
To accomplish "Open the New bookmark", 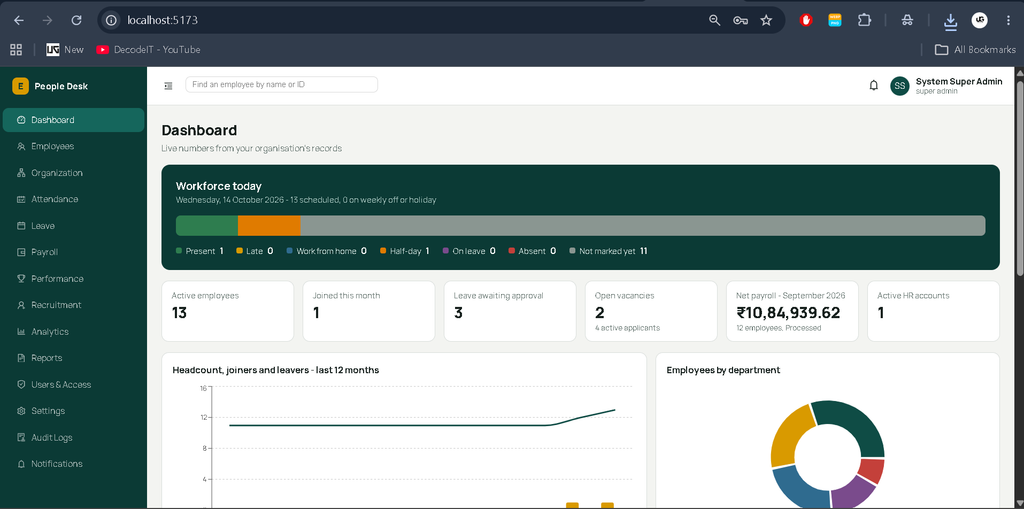I will [x=65, y=50].
